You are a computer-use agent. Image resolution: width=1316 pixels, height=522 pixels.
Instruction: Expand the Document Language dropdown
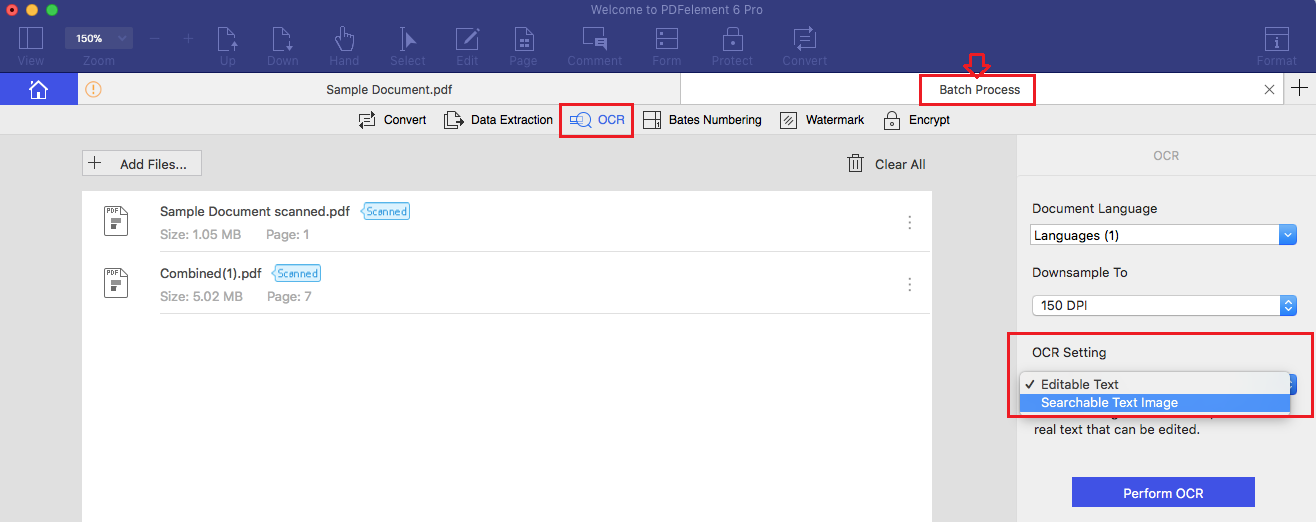click(1163, 236)
